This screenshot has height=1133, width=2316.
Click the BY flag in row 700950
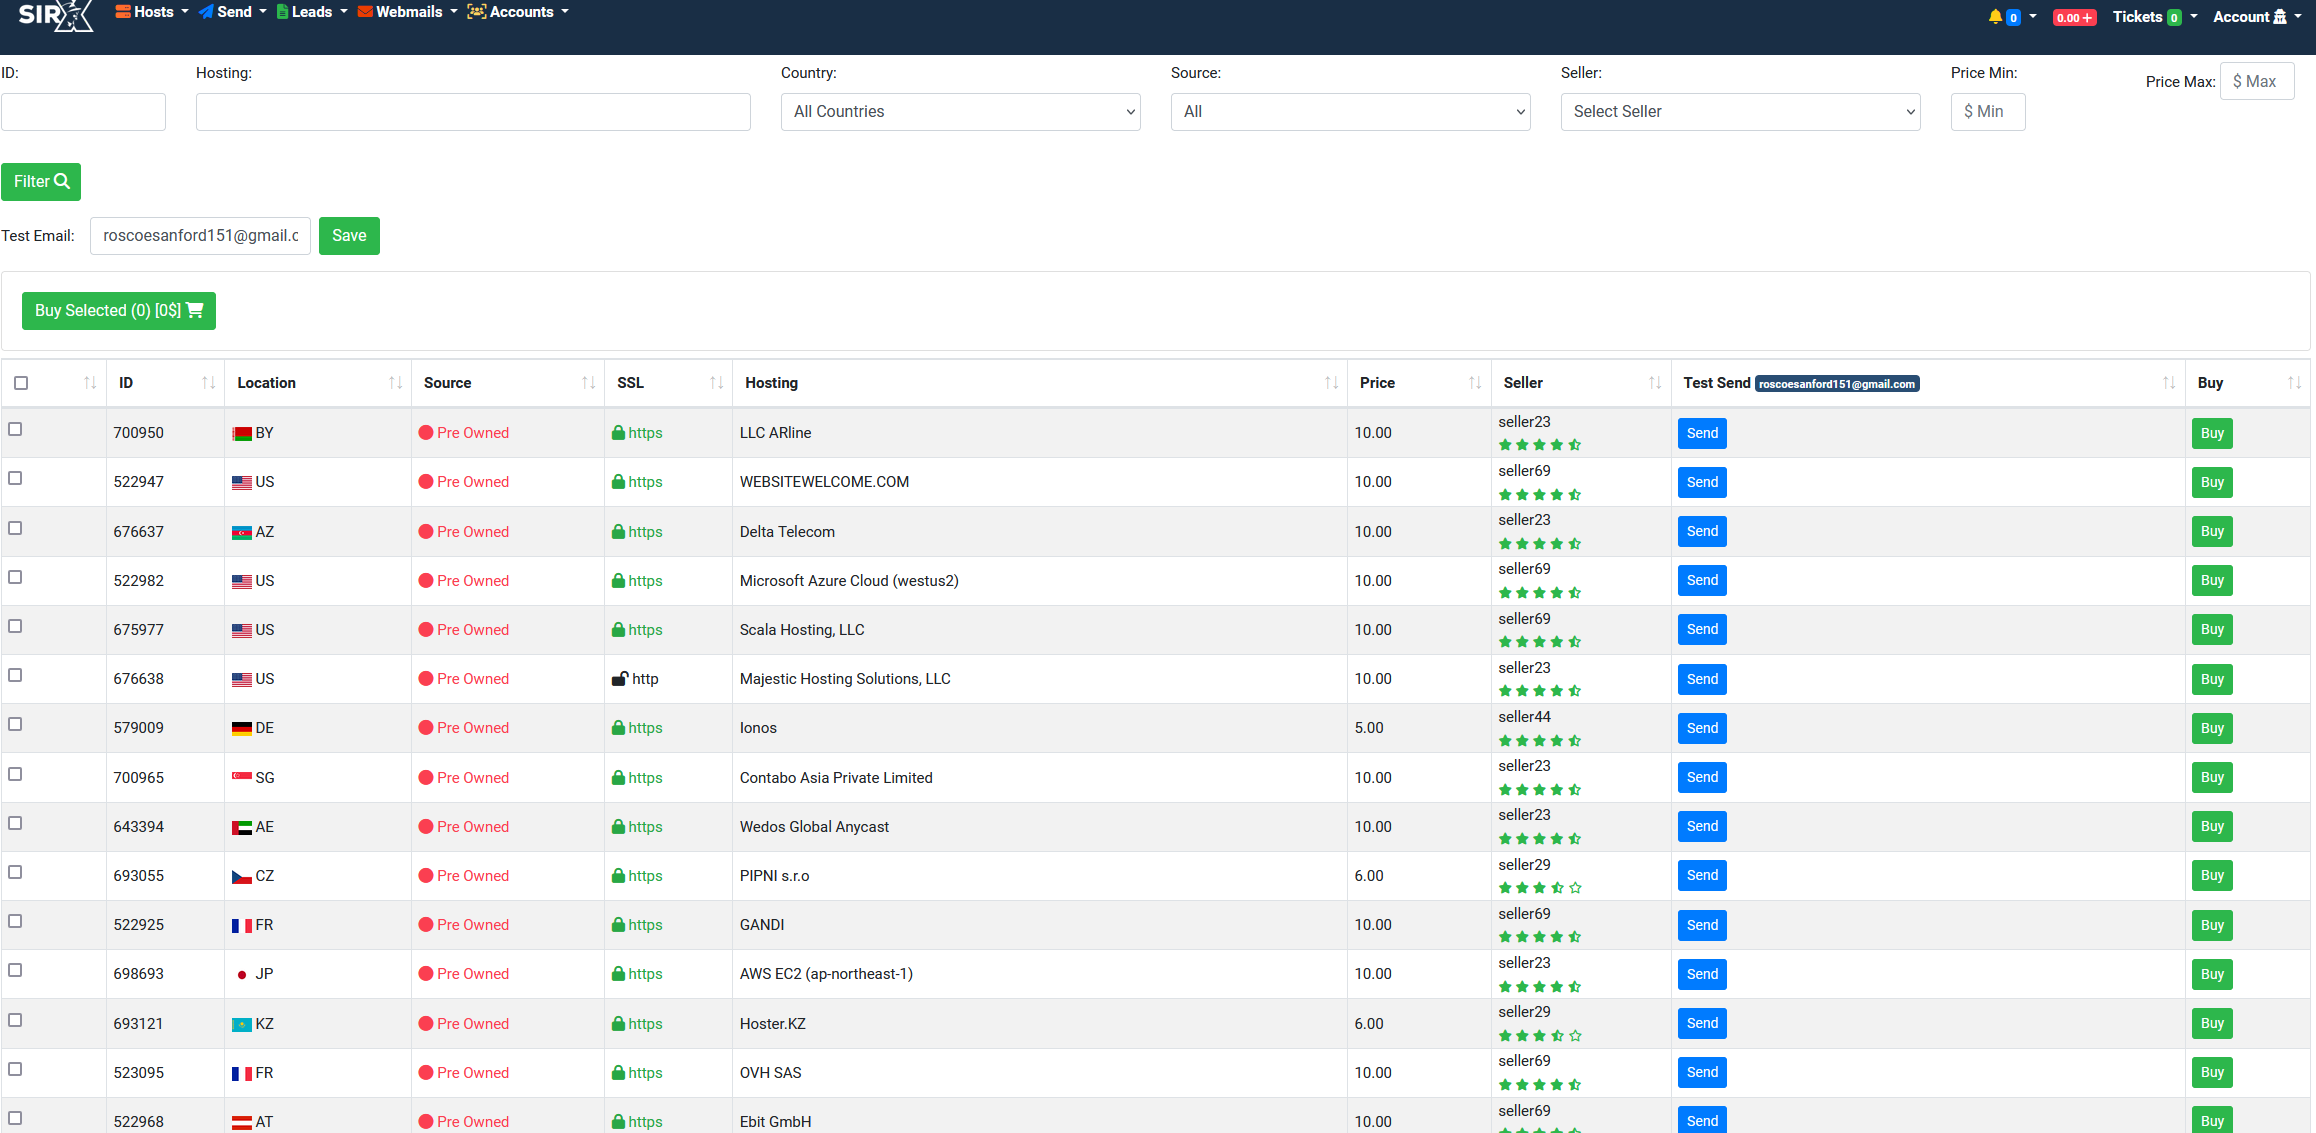pyautogui.click(x=242, y=434)
